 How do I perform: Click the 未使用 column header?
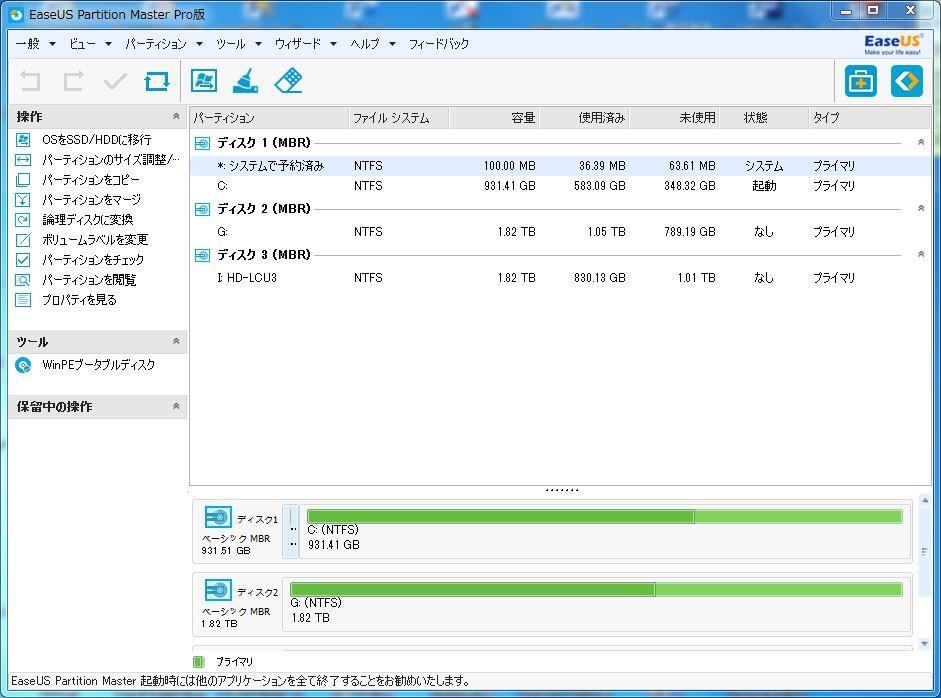(675, 118)
